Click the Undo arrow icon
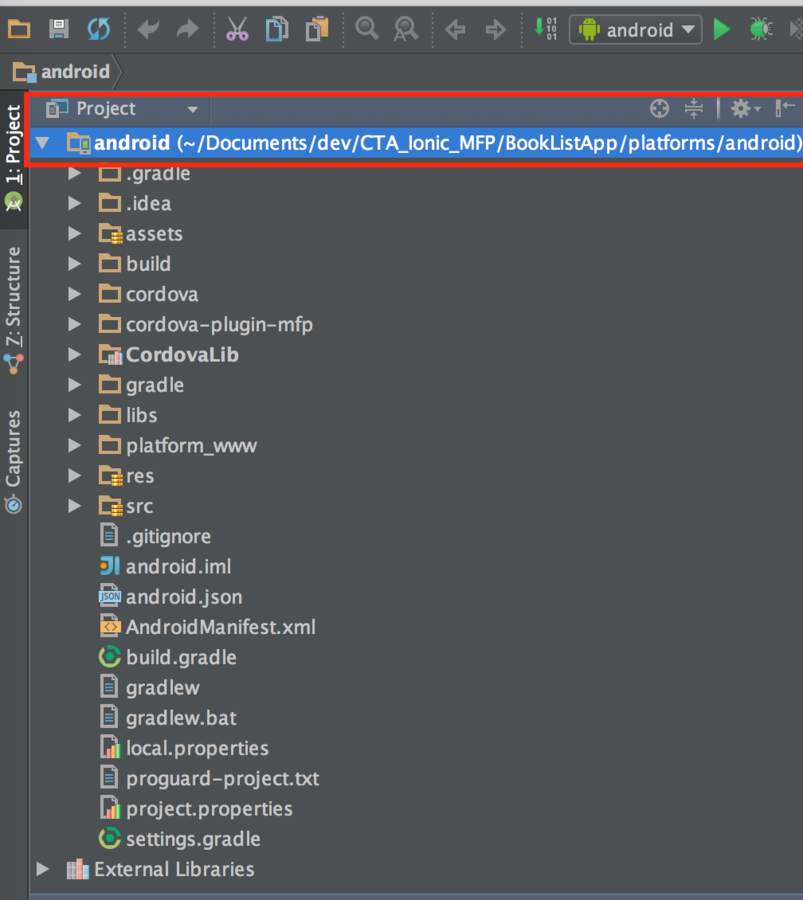Viewport: 803px width, 900px height. coord(148,29)
